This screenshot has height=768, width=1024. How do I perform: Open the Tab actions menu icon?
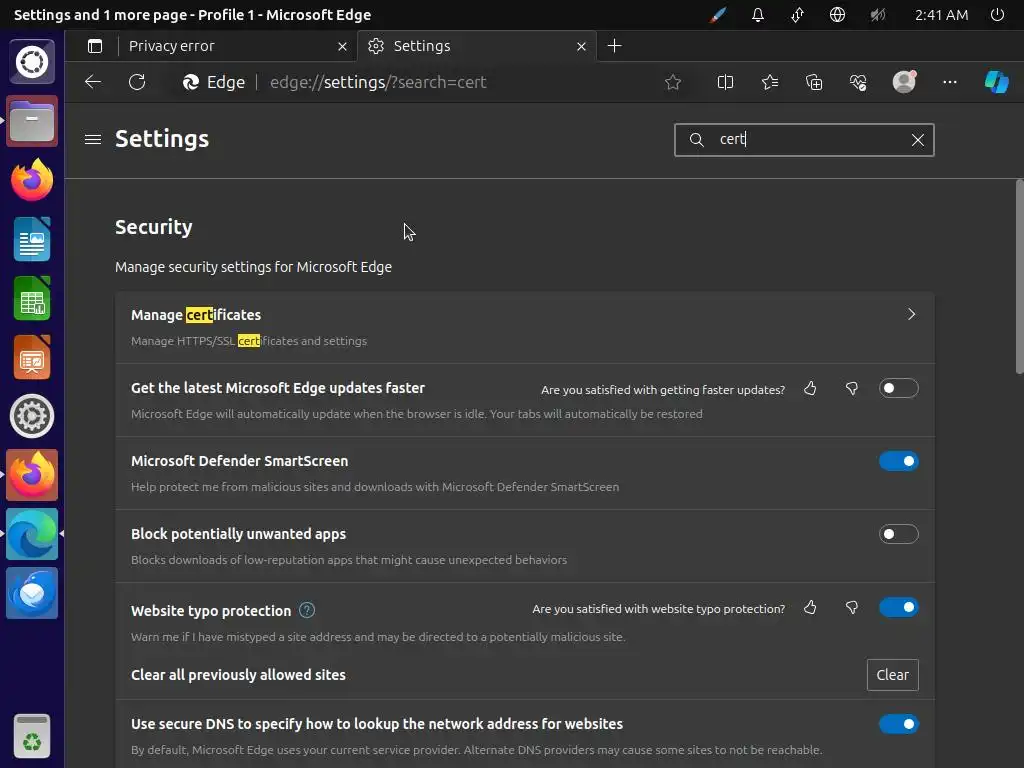(95, 46)
